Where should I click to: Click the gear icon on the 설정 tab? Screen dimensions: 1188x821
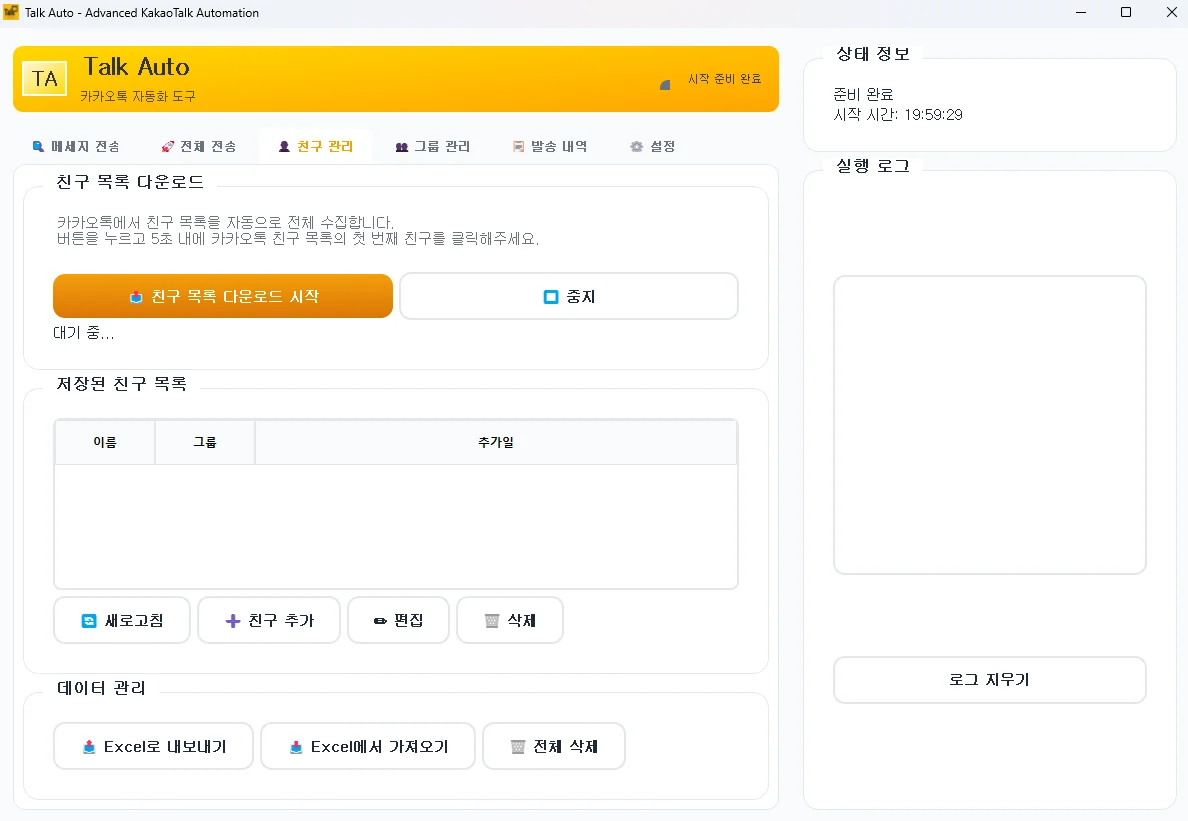tap(636, 146)
